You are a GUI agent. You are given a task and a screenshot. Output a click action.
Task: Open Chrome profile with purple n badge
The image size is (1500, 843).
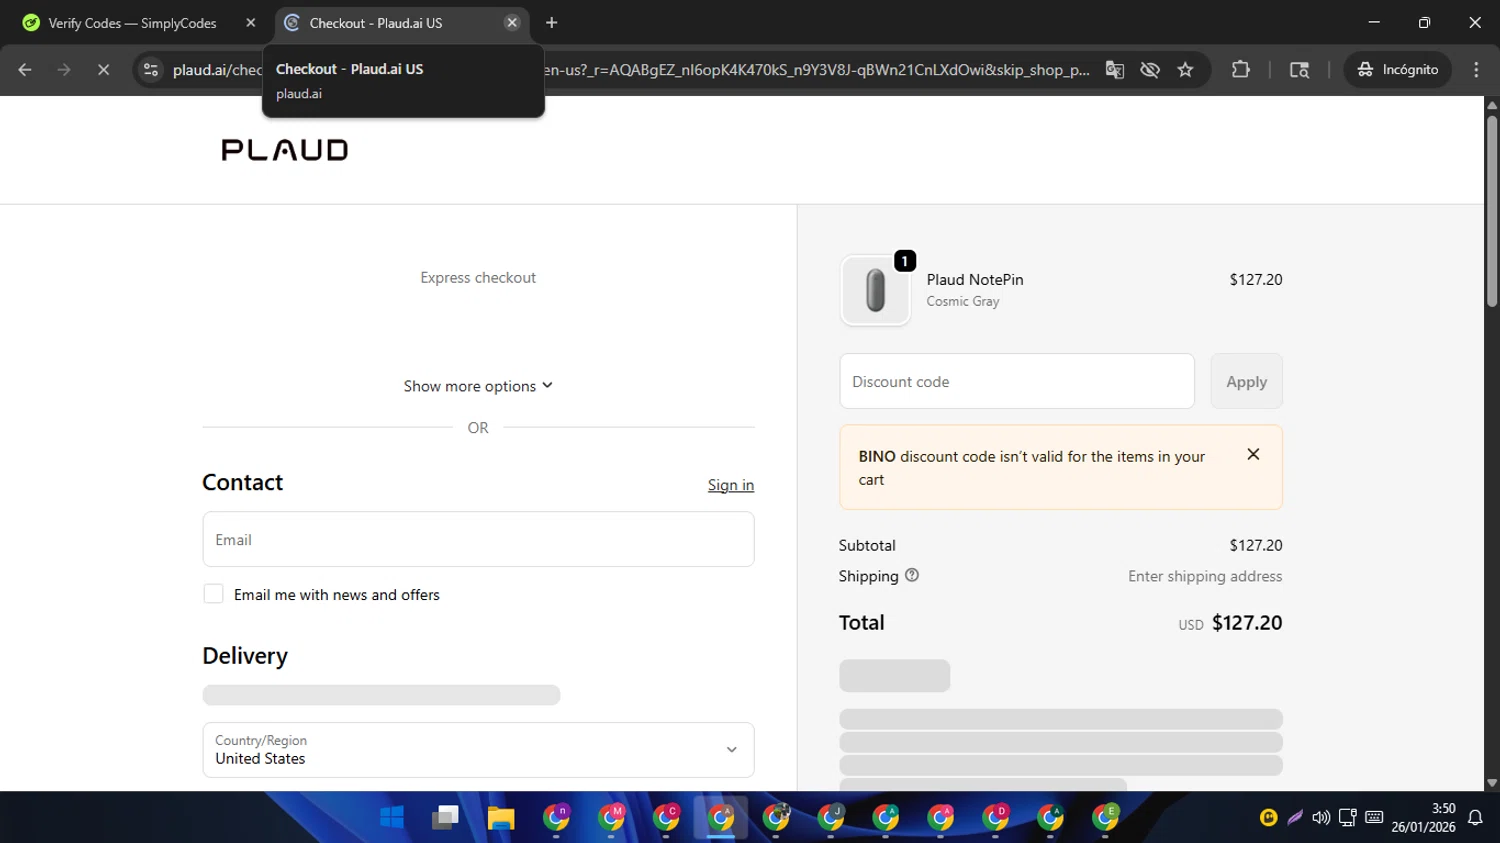click(x=556, y=818)
